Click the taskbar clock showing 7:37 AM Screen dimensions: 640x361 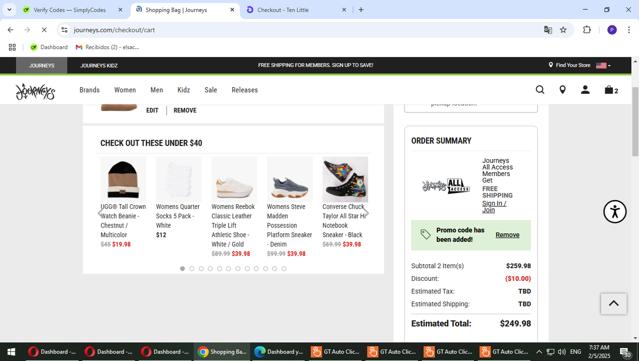click(x=599, y=352)
